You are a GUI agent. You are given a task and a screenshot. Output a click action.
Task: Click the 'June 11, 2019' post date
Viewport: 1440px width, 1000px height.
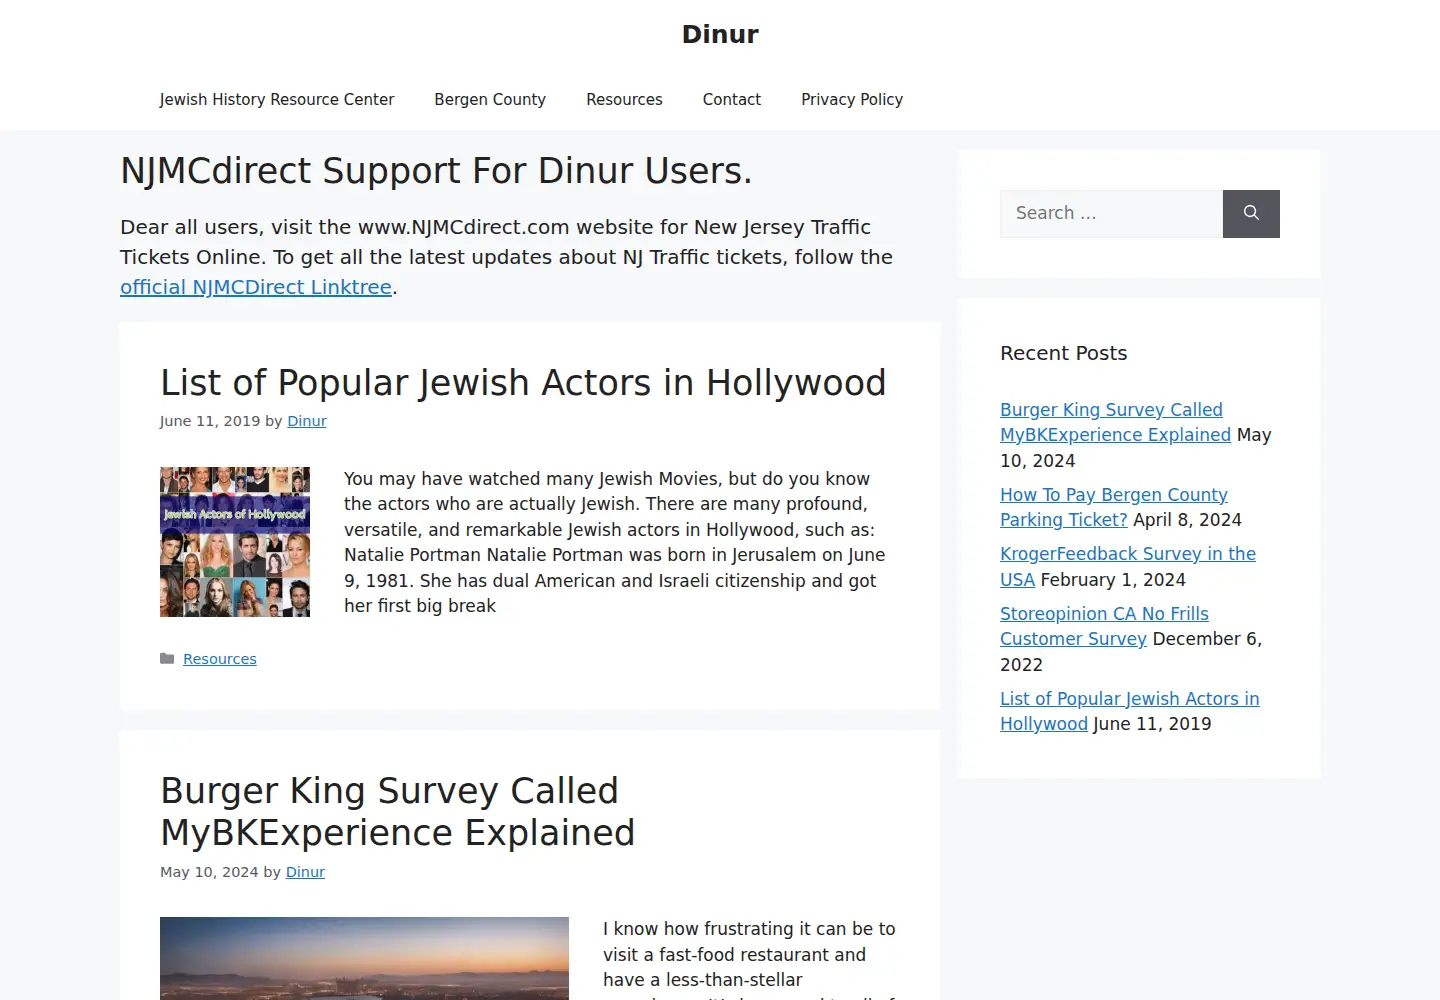click(x=210, y=422)
